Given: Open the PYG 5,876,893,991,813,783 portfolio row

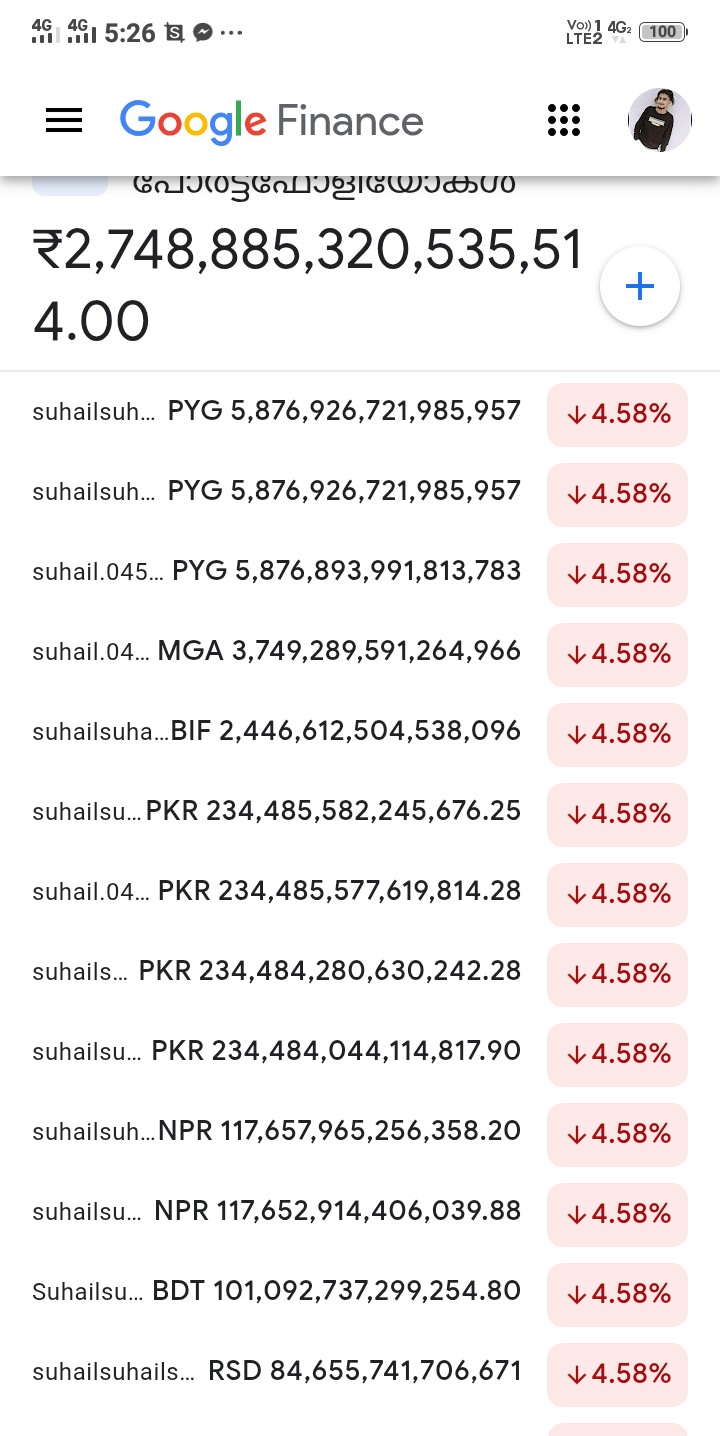Looking at the screenshot, I should 277,571.
